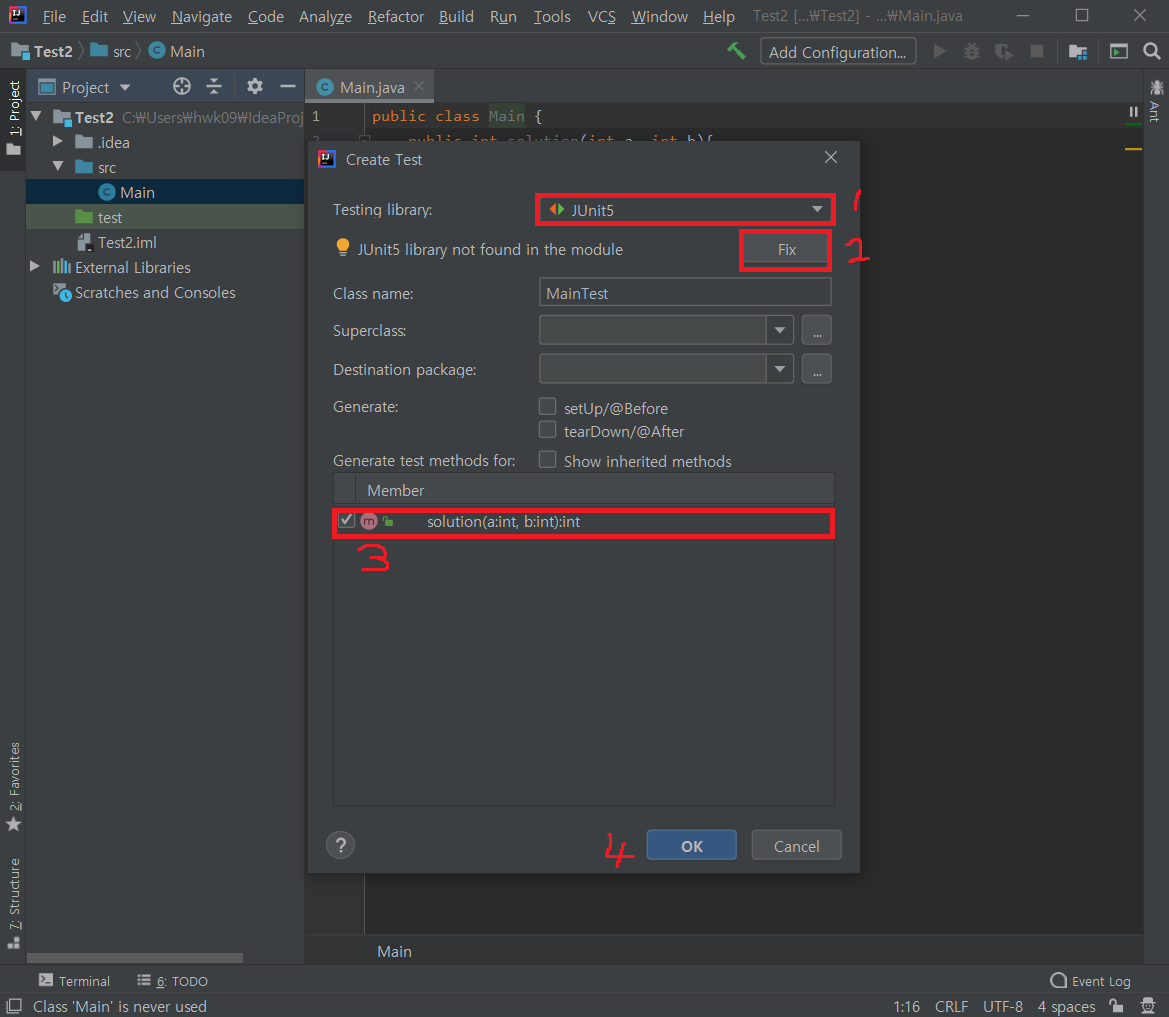The width and height of the screenshot is (1169, 1017).
Task: Click the highlighting level pause icon in editor
Action: 1133,112
